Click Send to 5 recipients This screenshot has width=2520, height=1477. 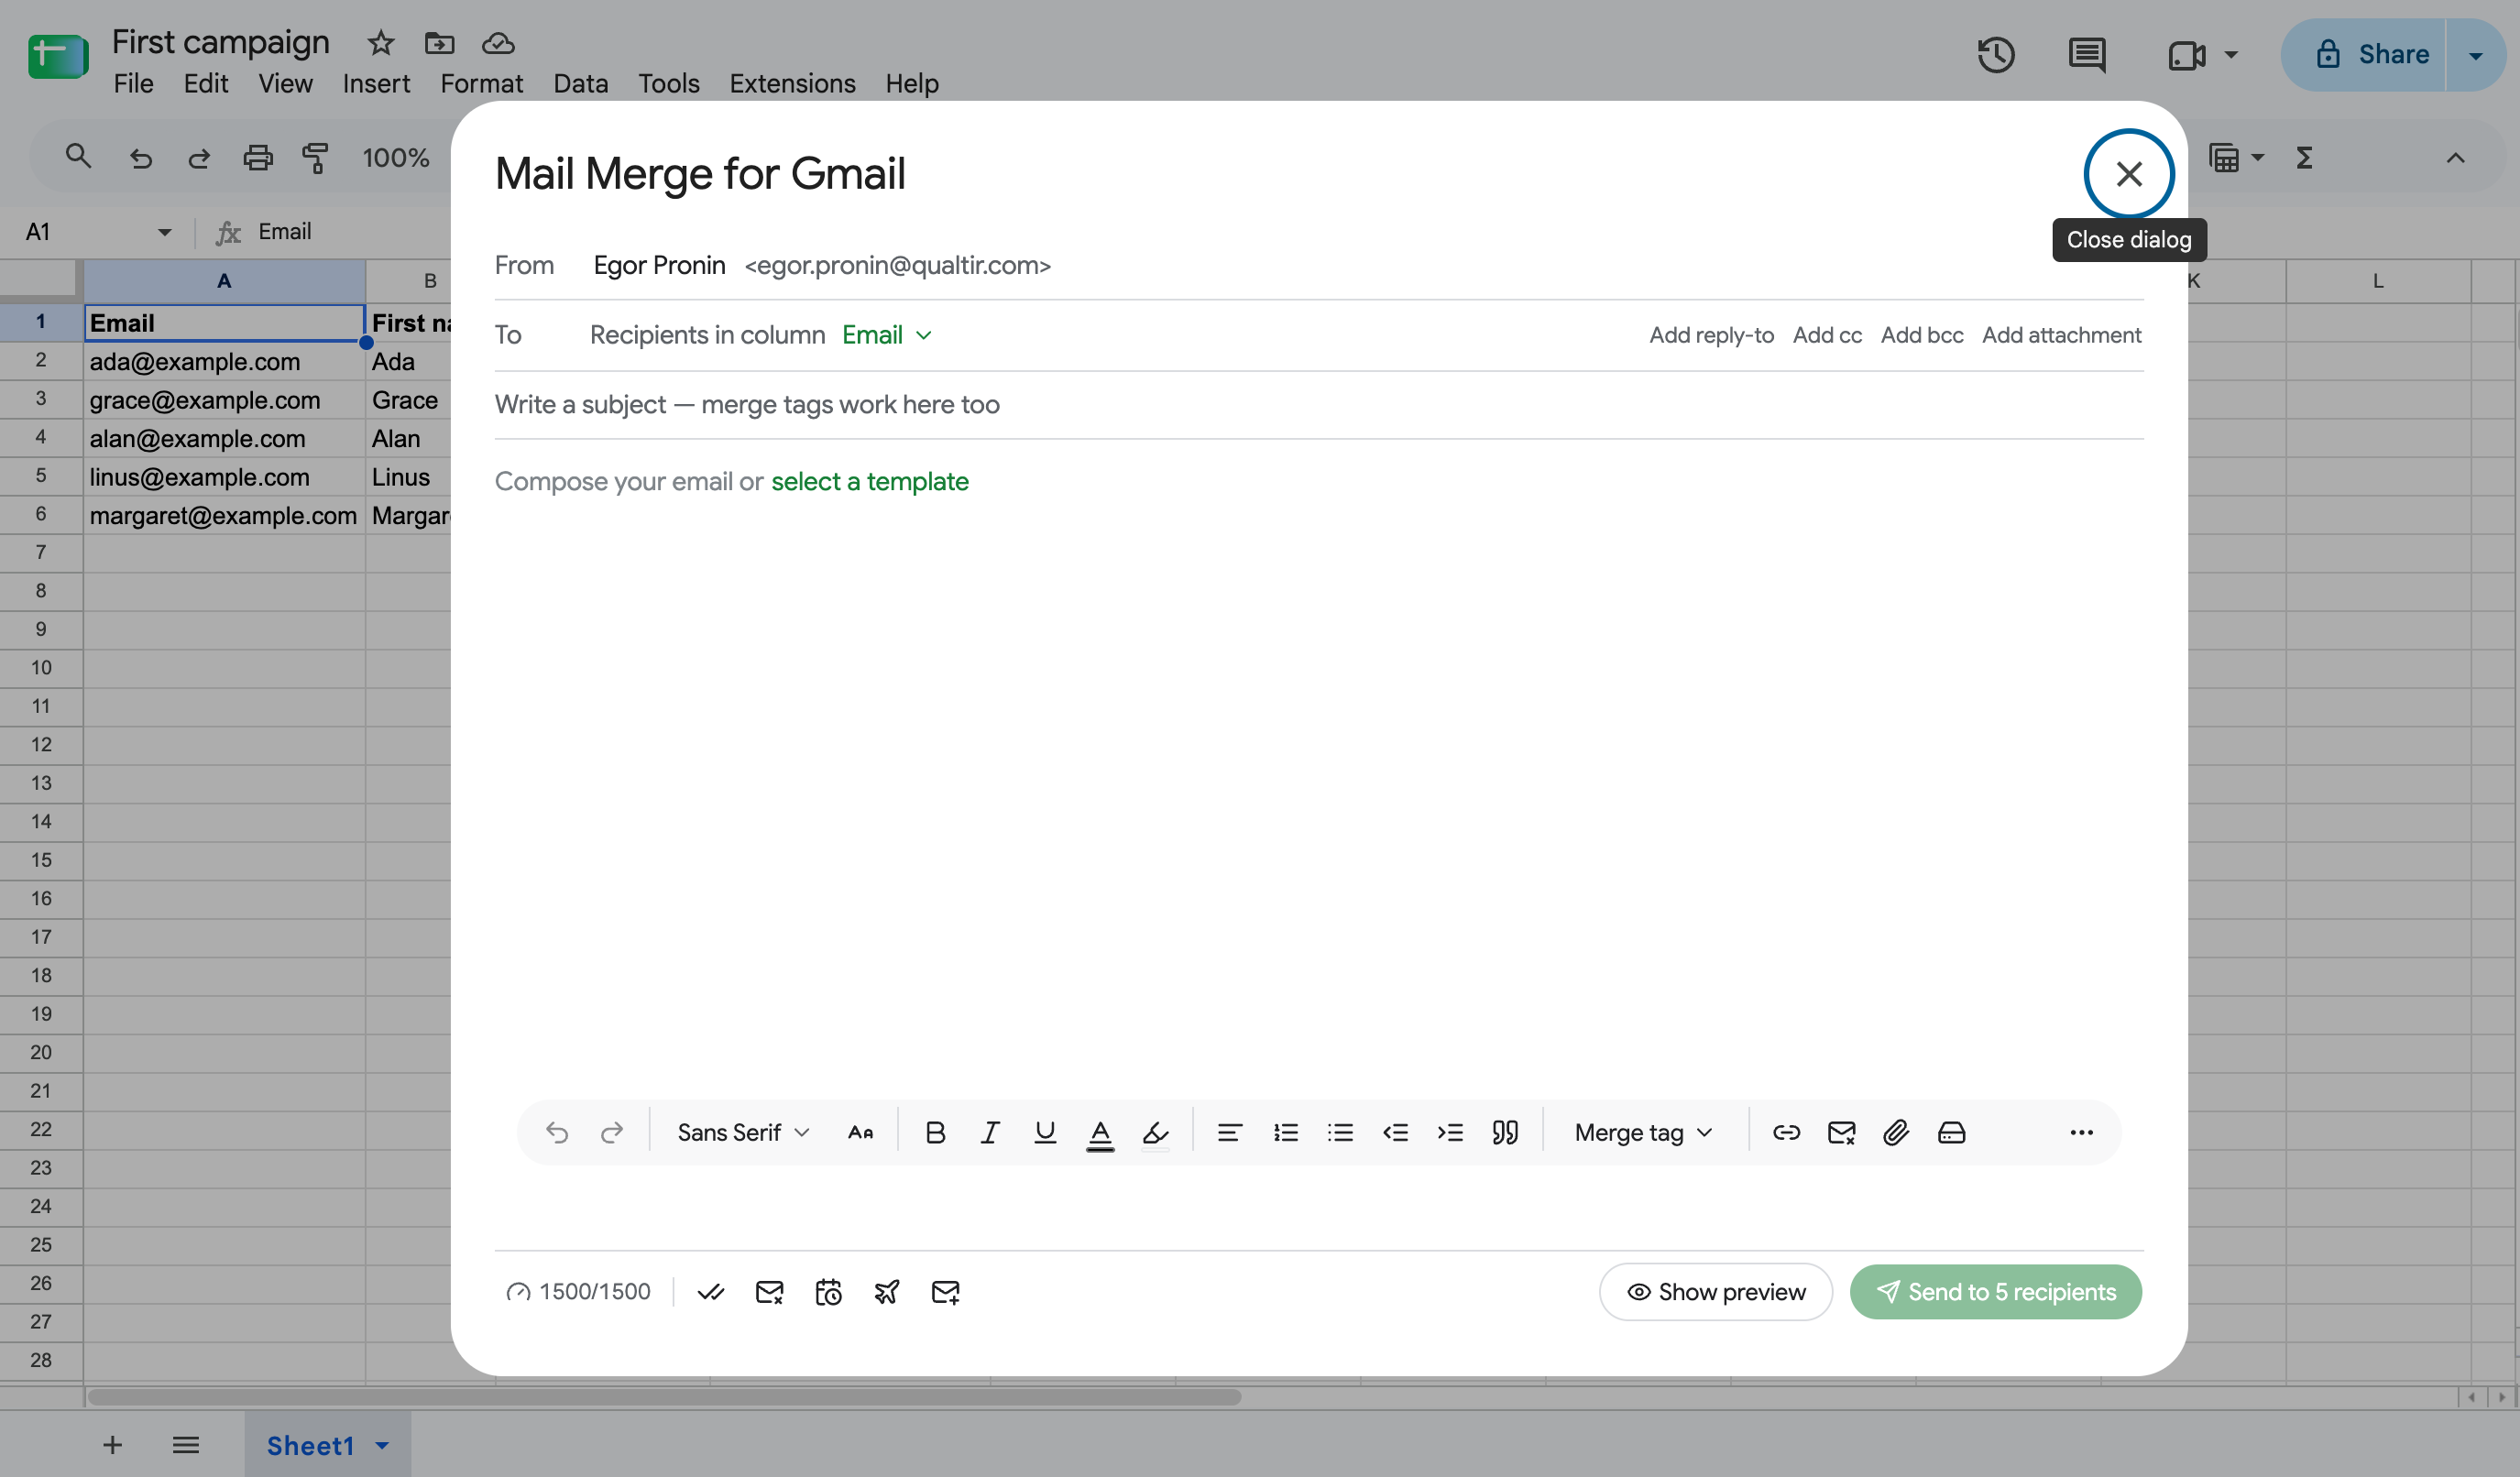point(1995,1292)
